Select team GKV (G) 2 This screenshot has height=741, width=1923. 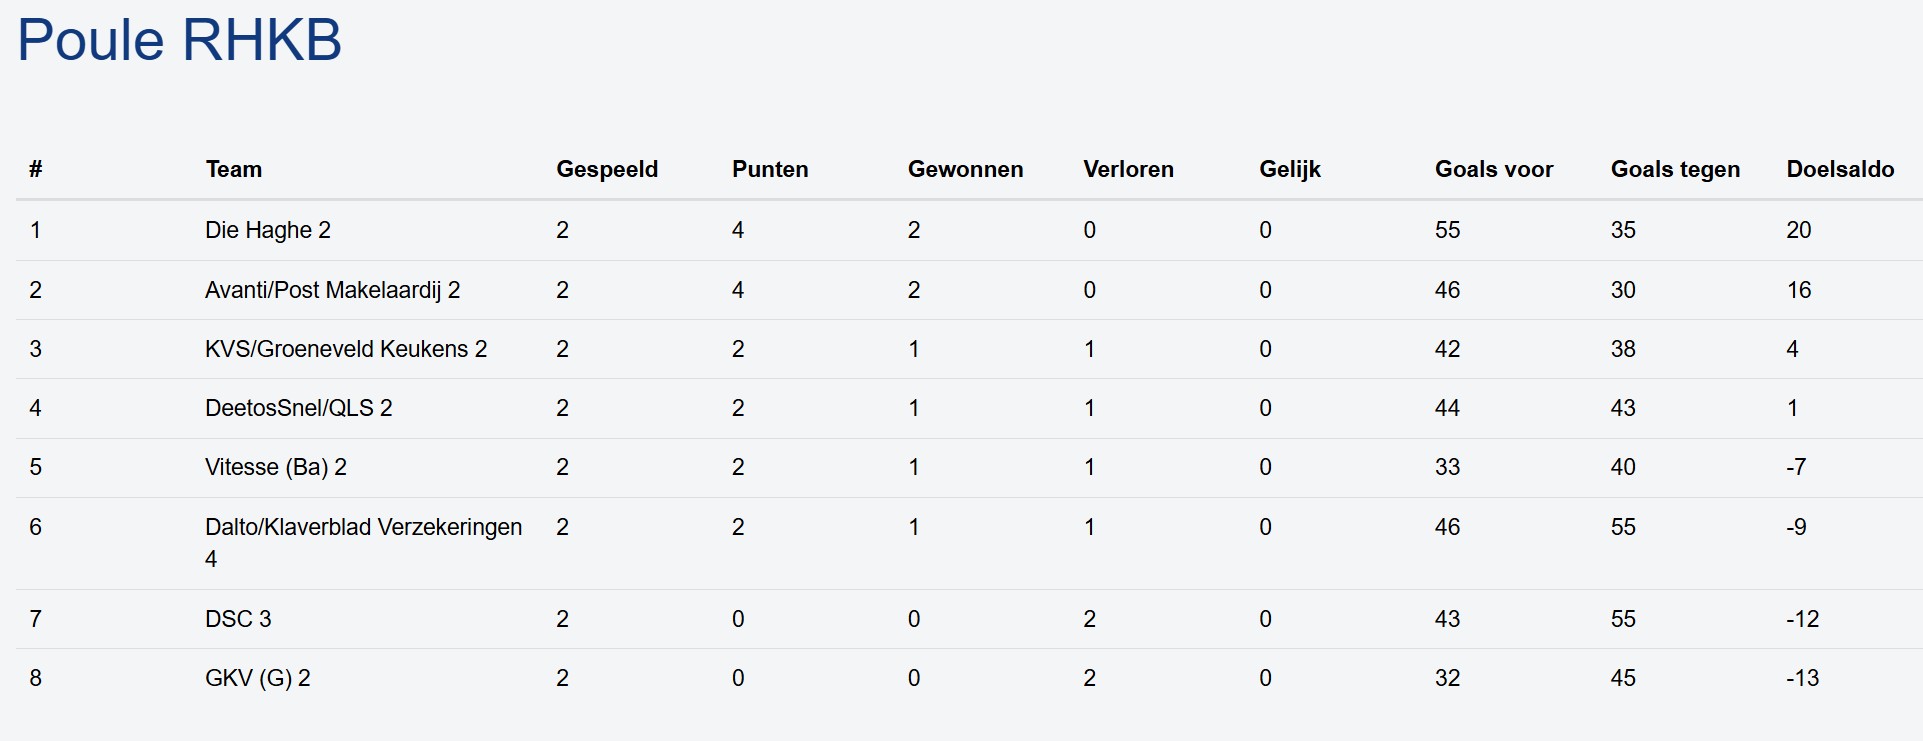(x=258, y=678)
